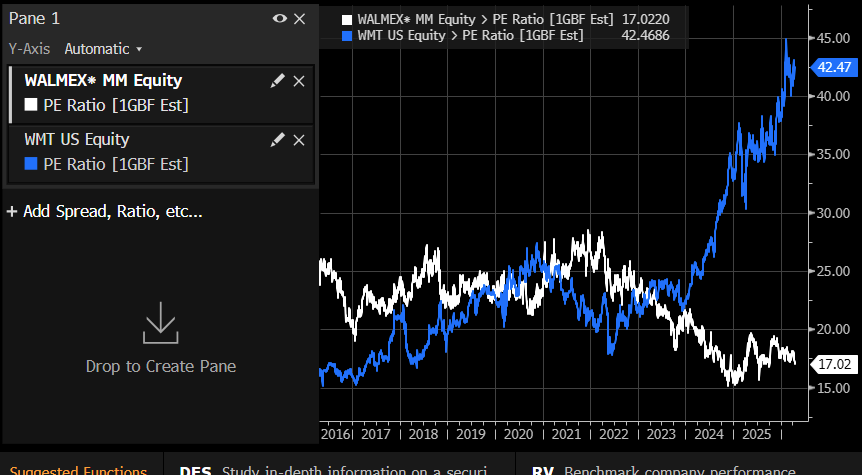Click the Pane 1 title
The height and width of the screenshot is (475, 862).
click(x=34, y=19)
